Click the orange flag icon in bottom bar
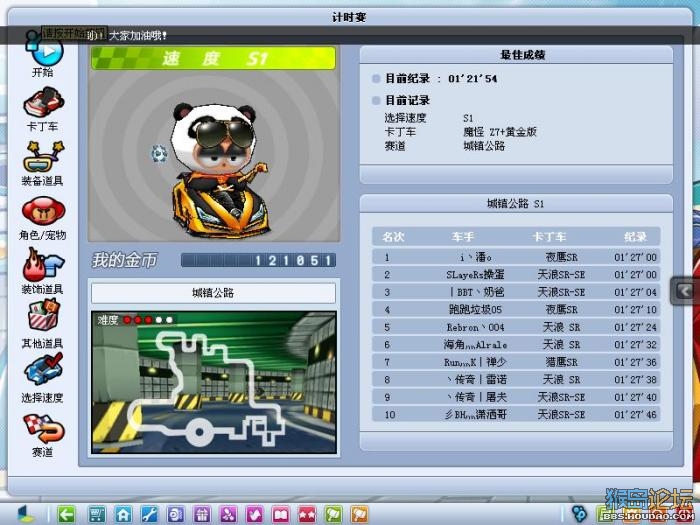The width and height of the screenshot is (700, 525). 360,514
